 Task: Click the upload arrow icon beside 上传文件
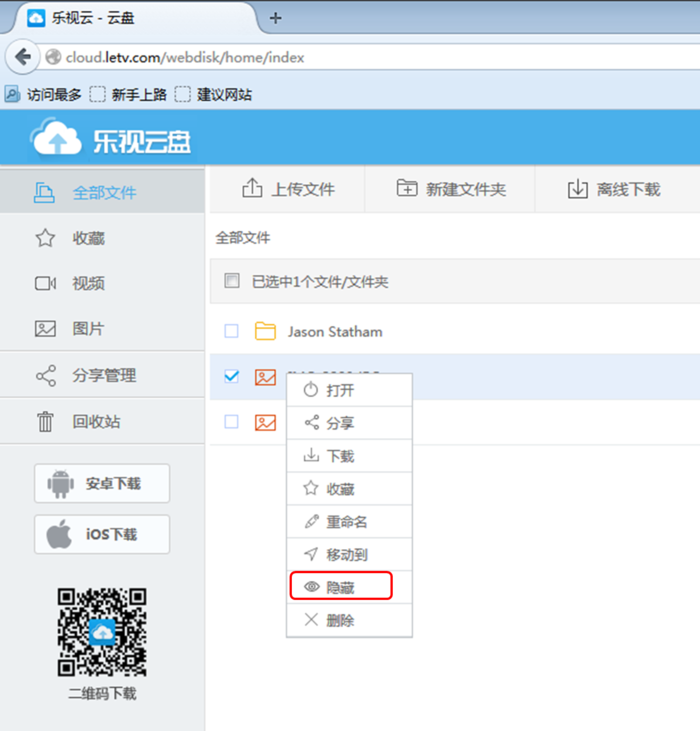point(252,188)
